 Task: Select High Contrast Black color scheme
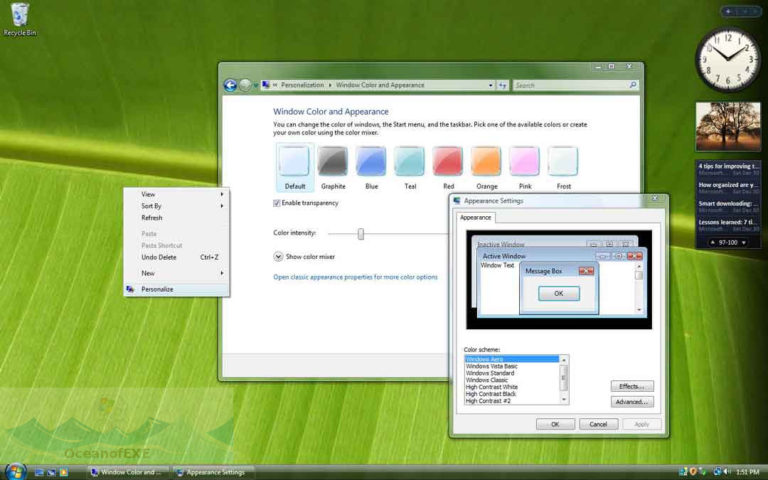512,394
